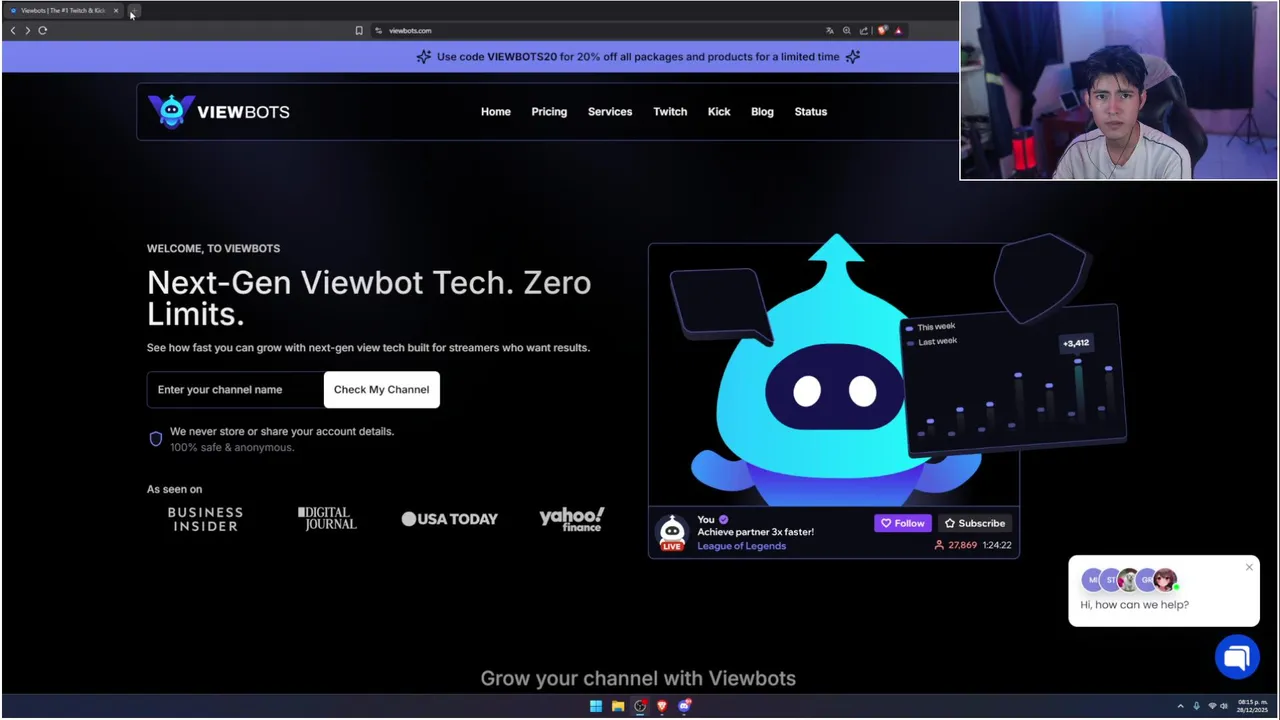The width and height of the screenshot is (1280, 720).
Task: Click the Yahoo Finance logo
Action: click(x=572, y=518)
